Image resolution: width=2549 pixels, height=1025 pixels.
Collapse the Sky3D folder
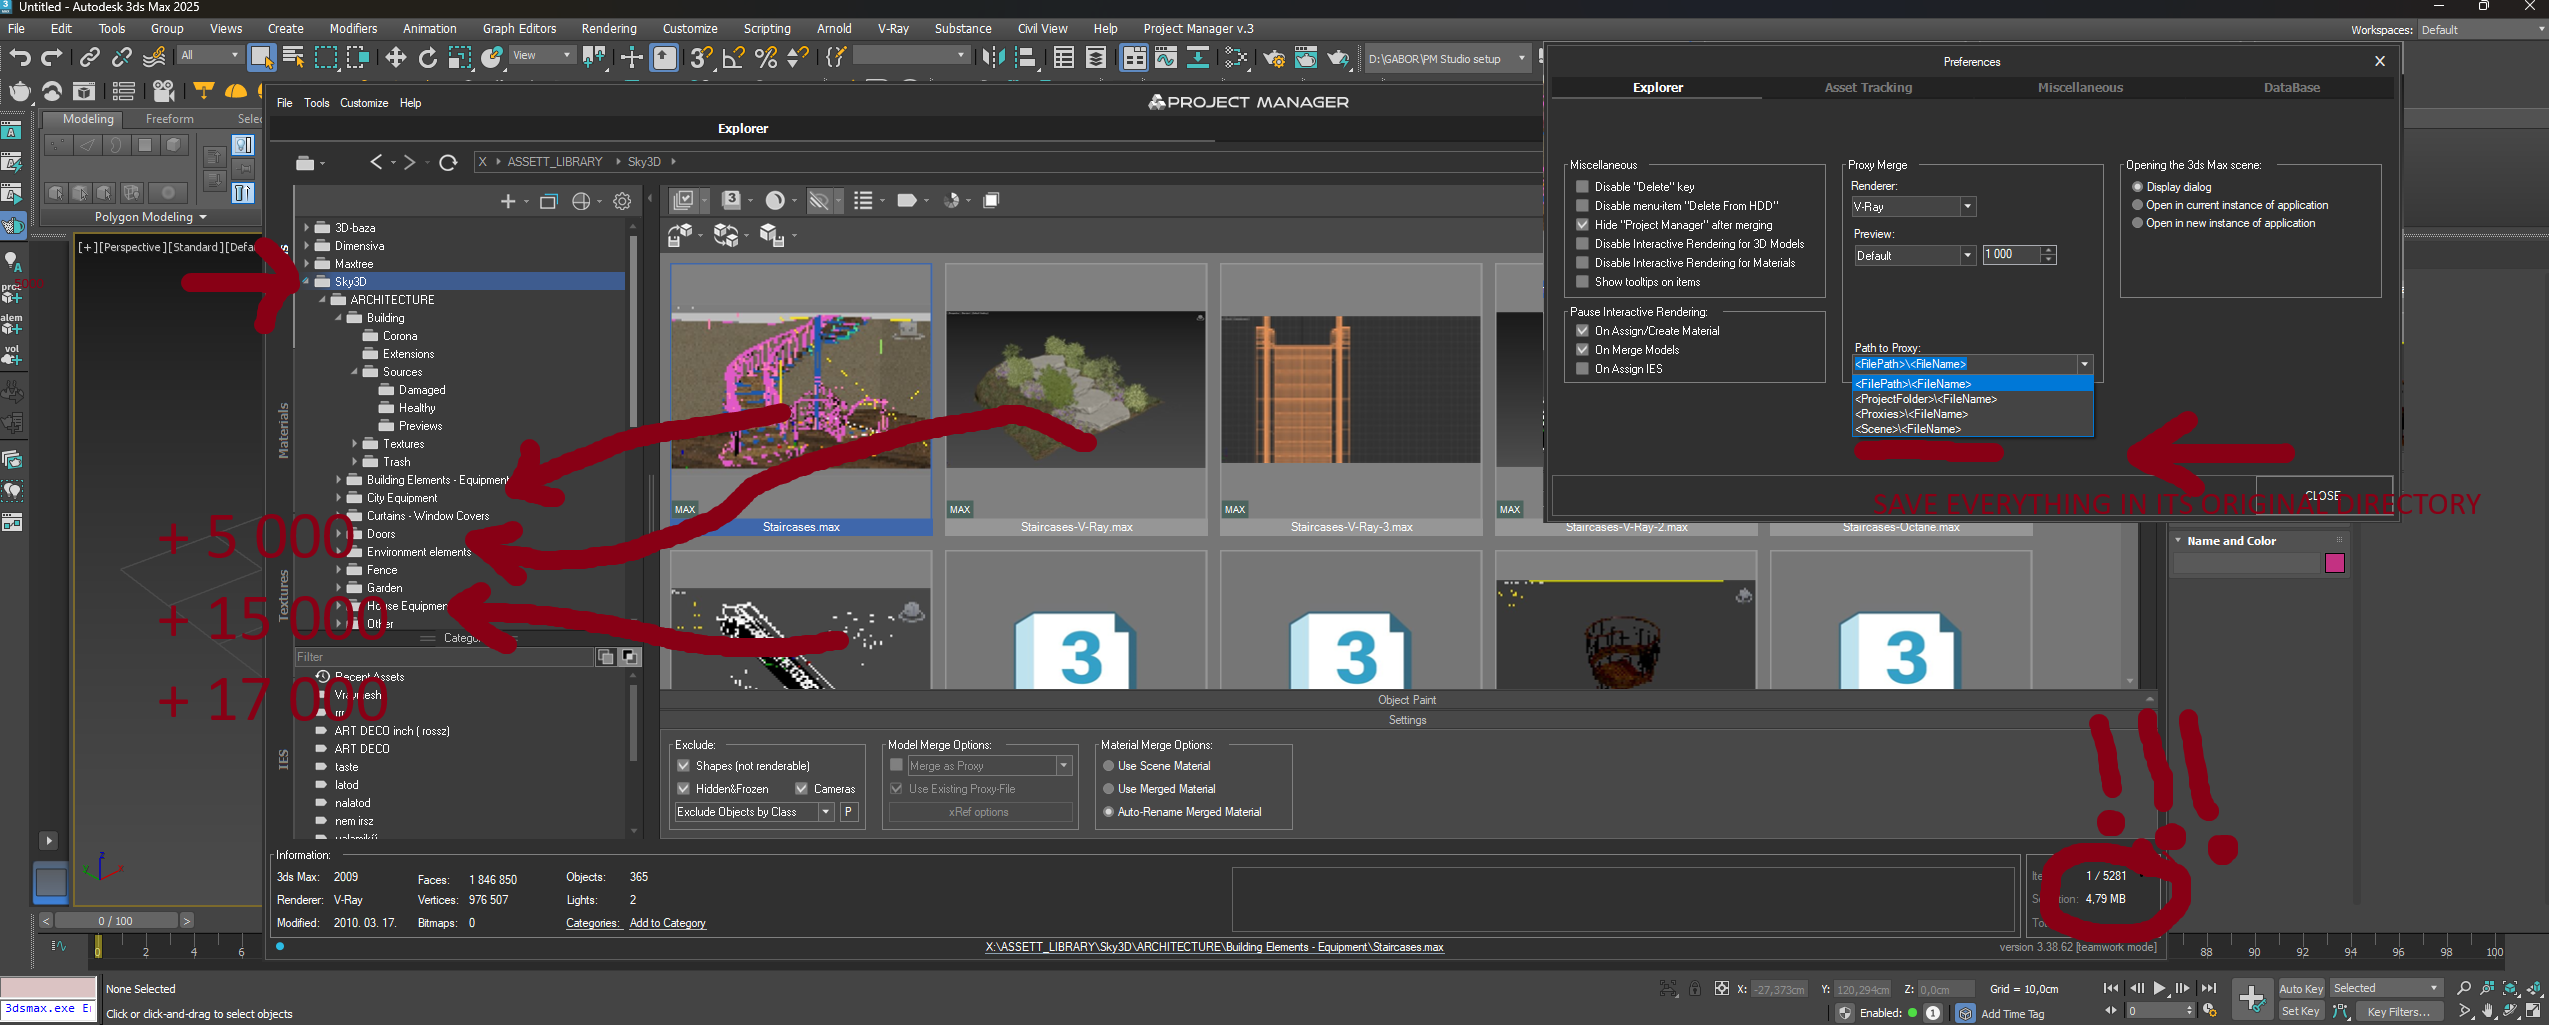(306, 281)
